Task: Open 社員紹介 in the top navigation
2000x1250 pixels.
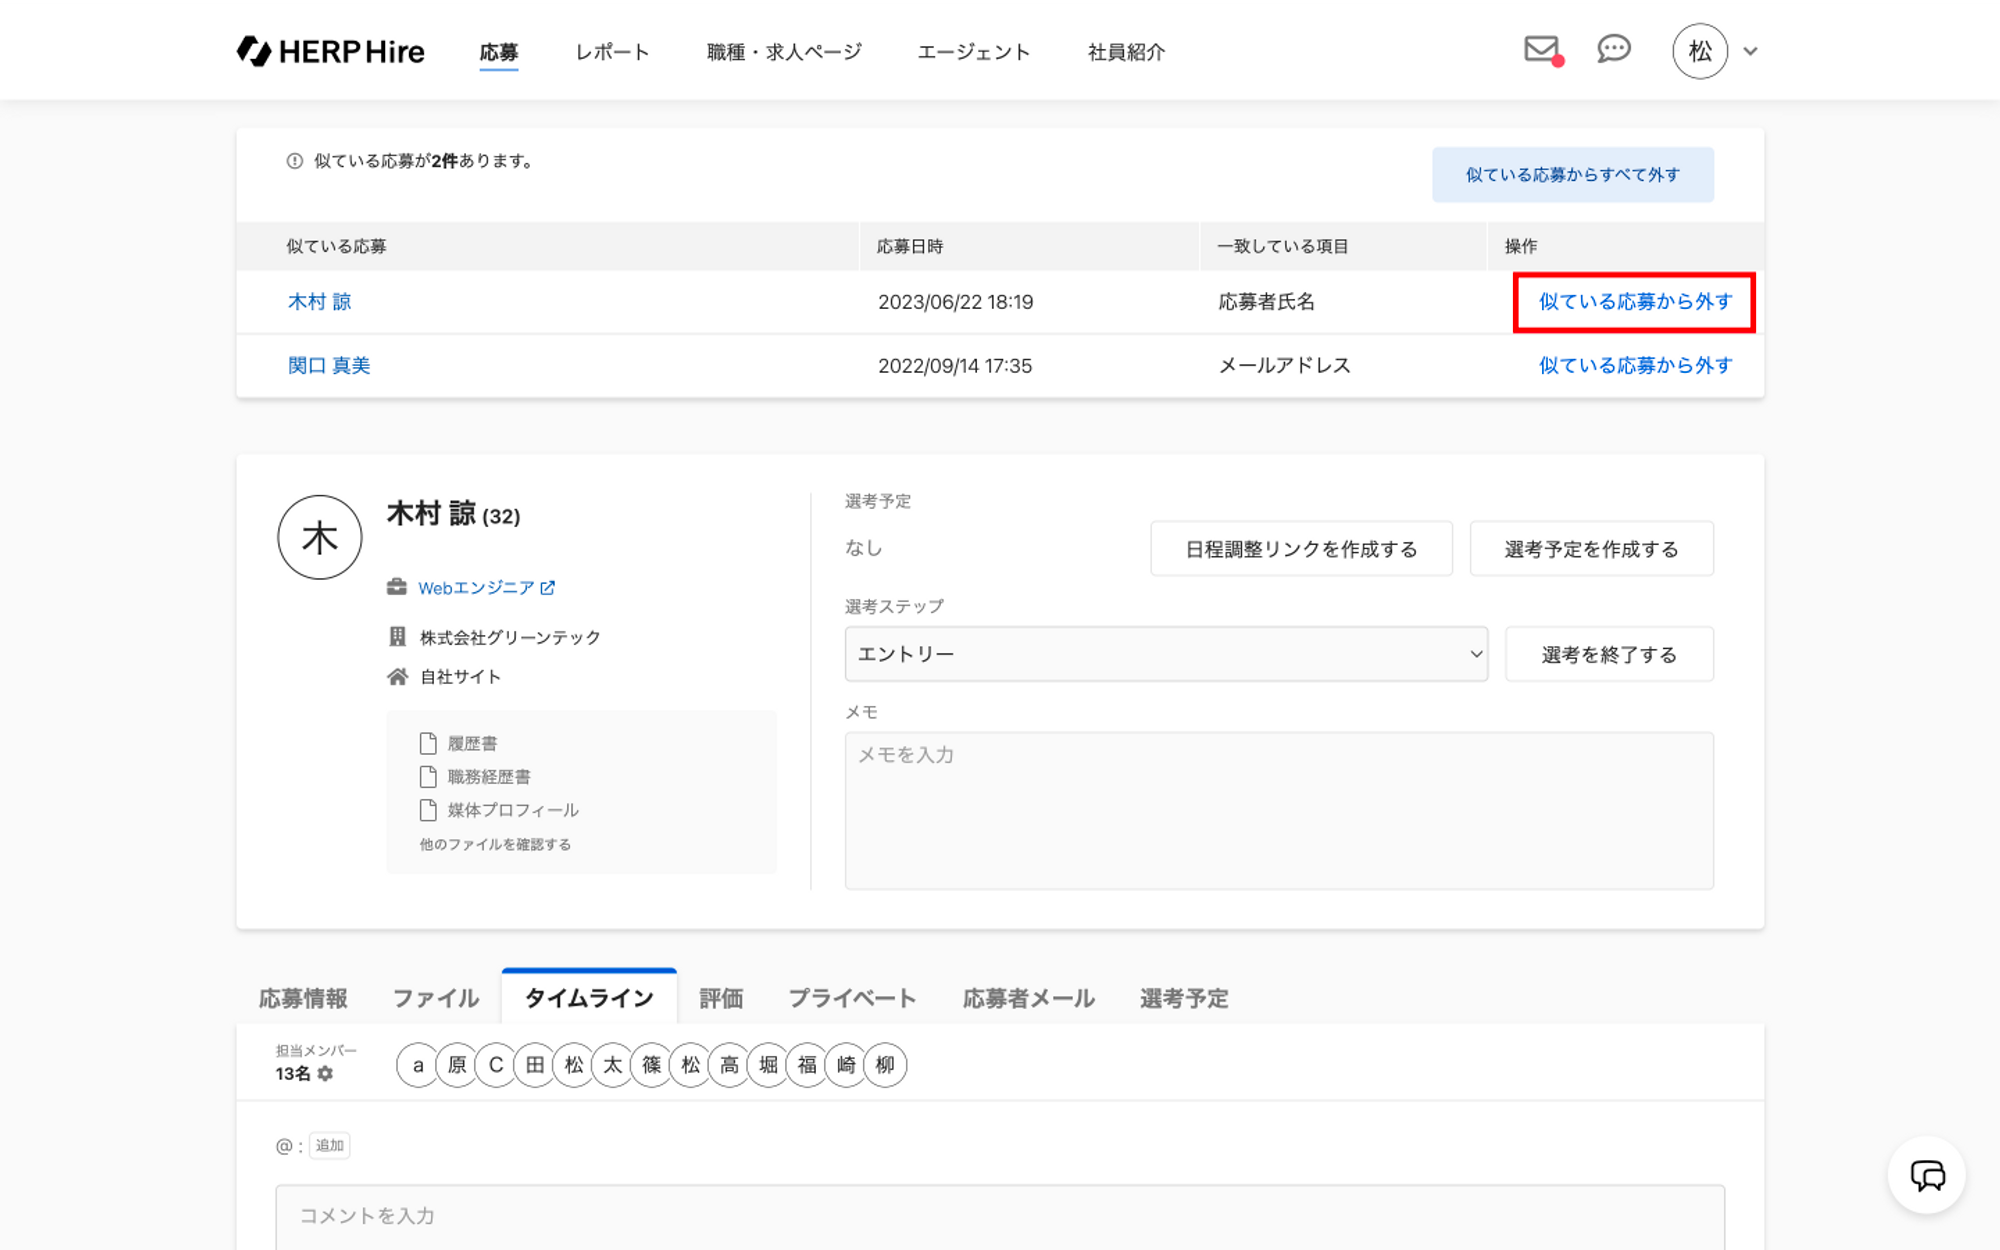Action: click(1126, 52)
